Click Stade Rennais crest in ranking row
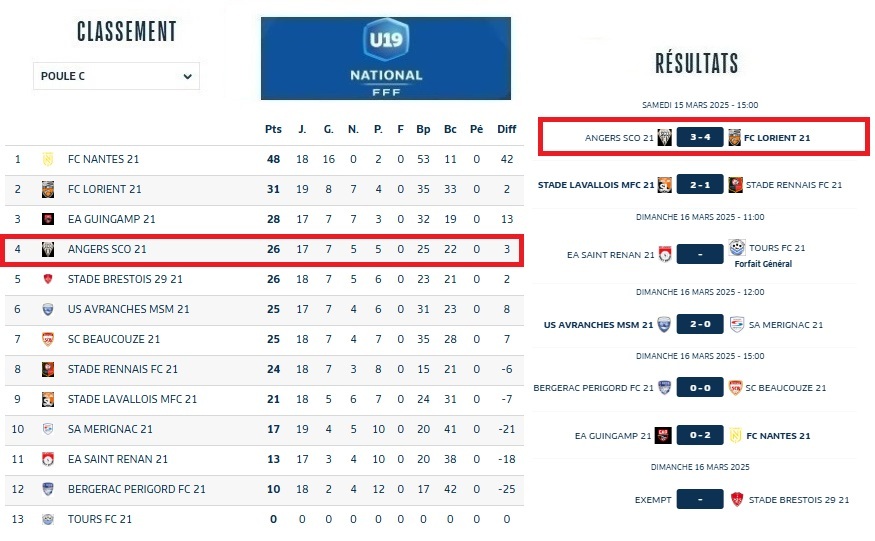This screenshot has height=541, width=875. click(47, 369)
